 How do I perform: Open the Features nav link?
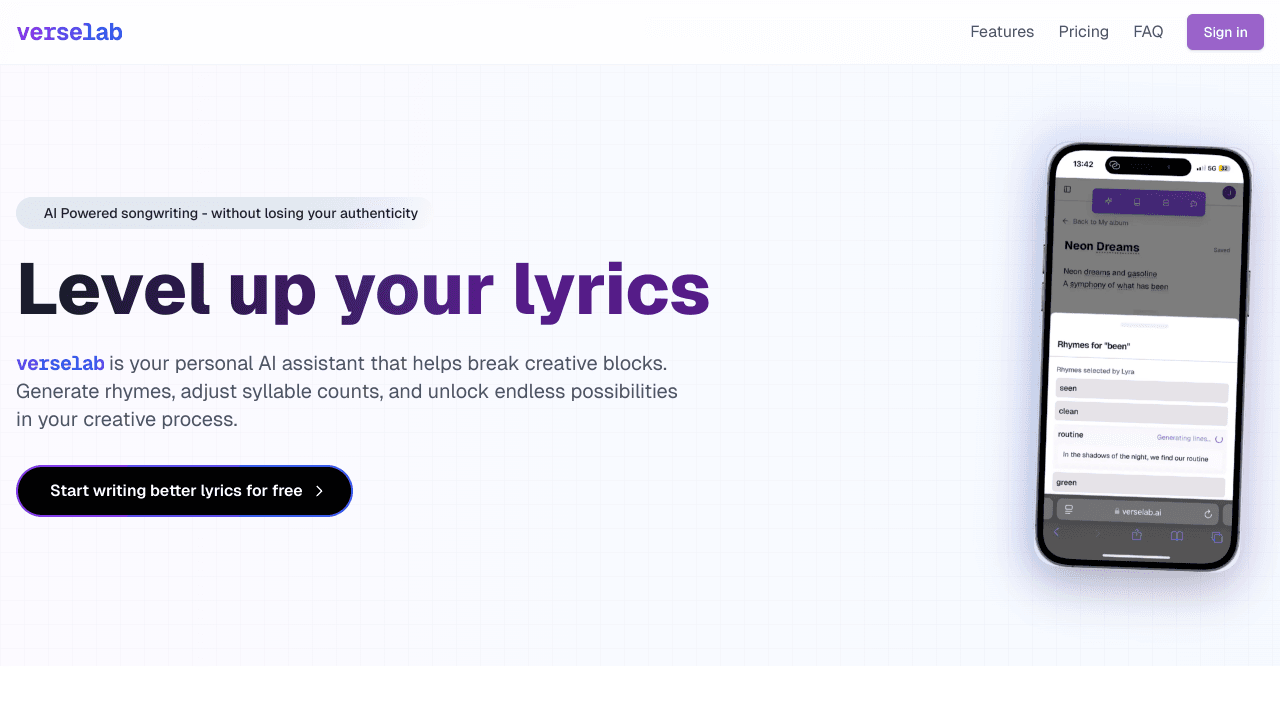click(x=1002, y=32)
